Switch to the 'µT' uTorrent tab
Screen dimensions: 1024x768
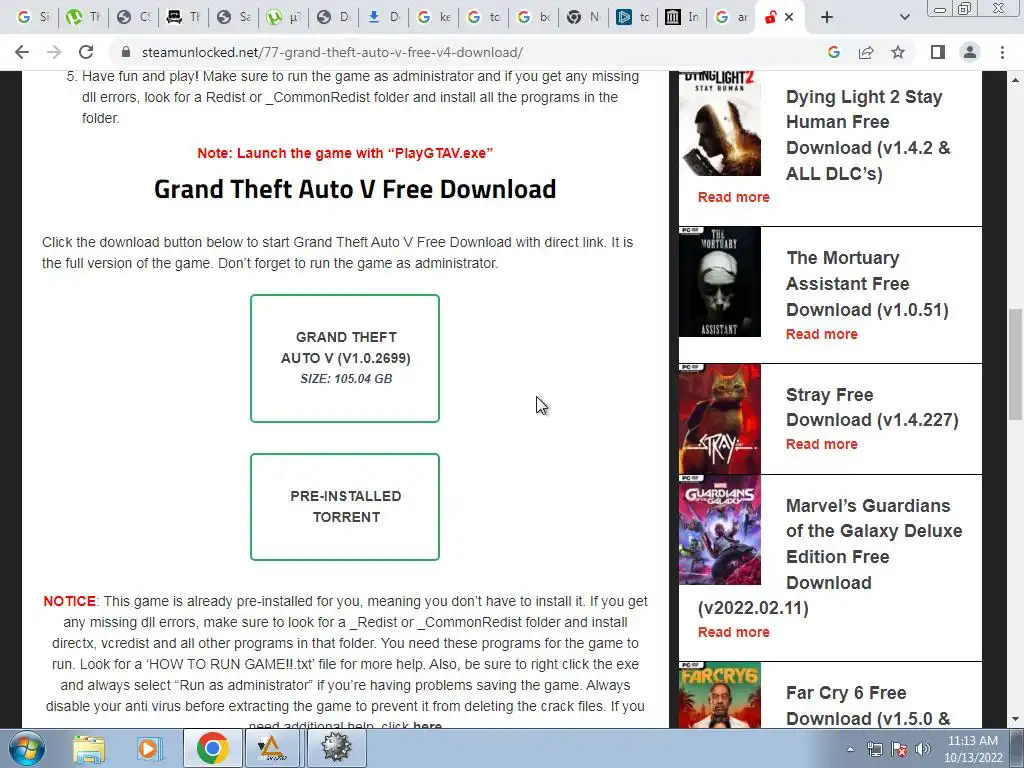(283, 17)
